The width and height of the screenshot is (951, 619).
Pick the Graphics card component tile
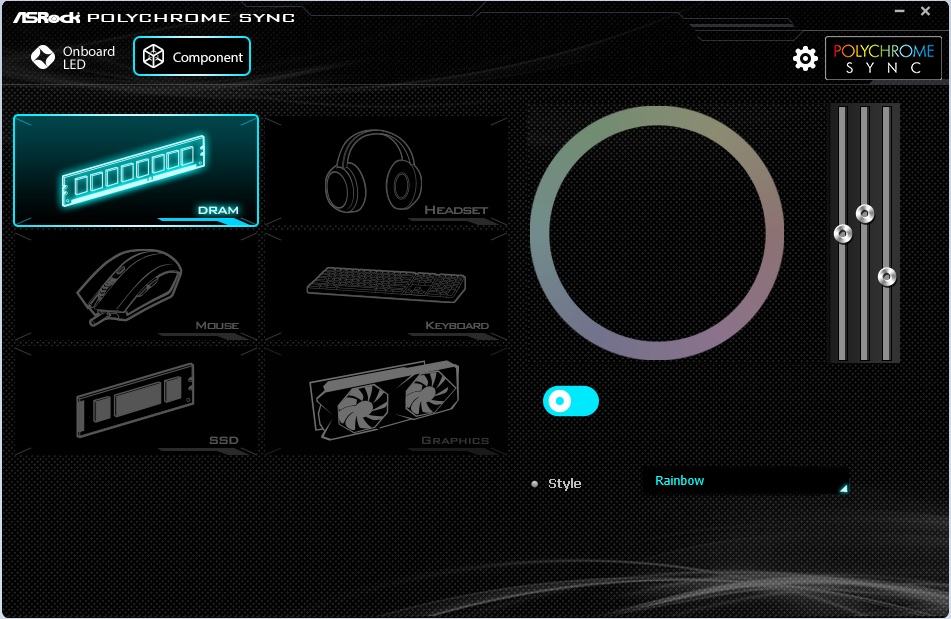(386, 401)
